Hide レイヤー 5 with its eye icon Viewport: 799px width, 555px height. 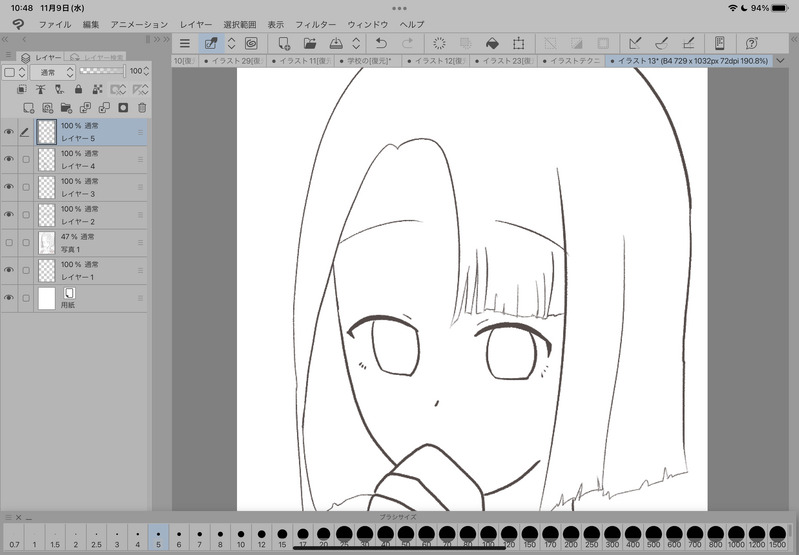point(9,132)
